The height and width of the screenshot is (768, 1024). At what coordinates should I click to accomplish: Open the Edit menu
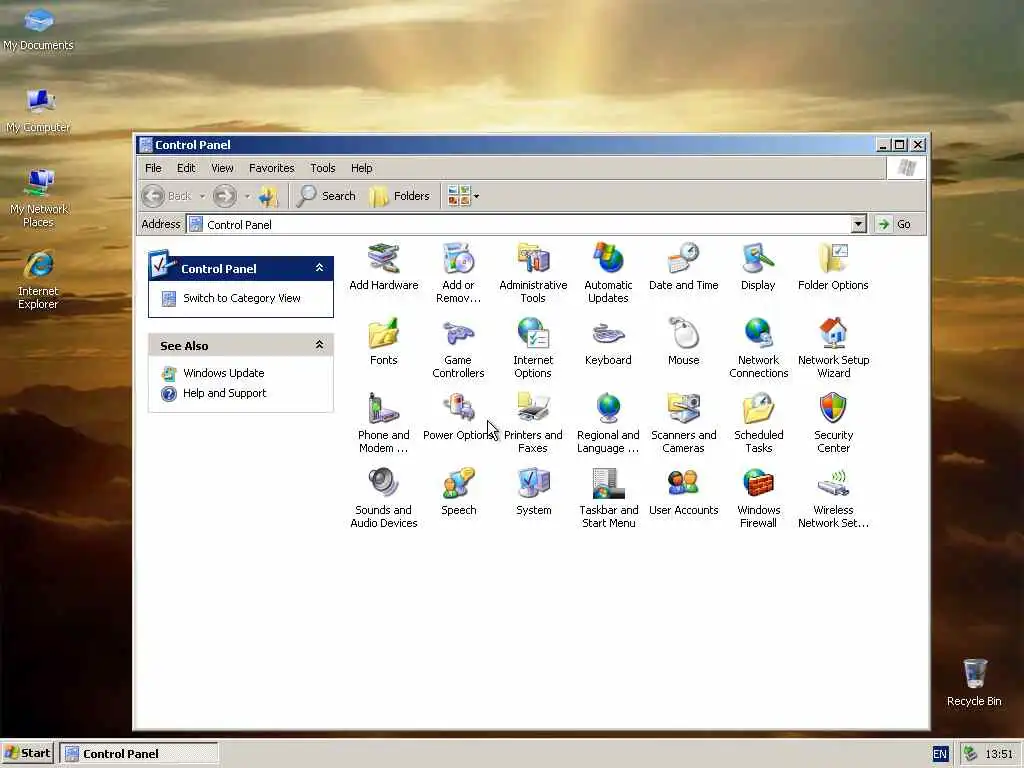point(186,168)
